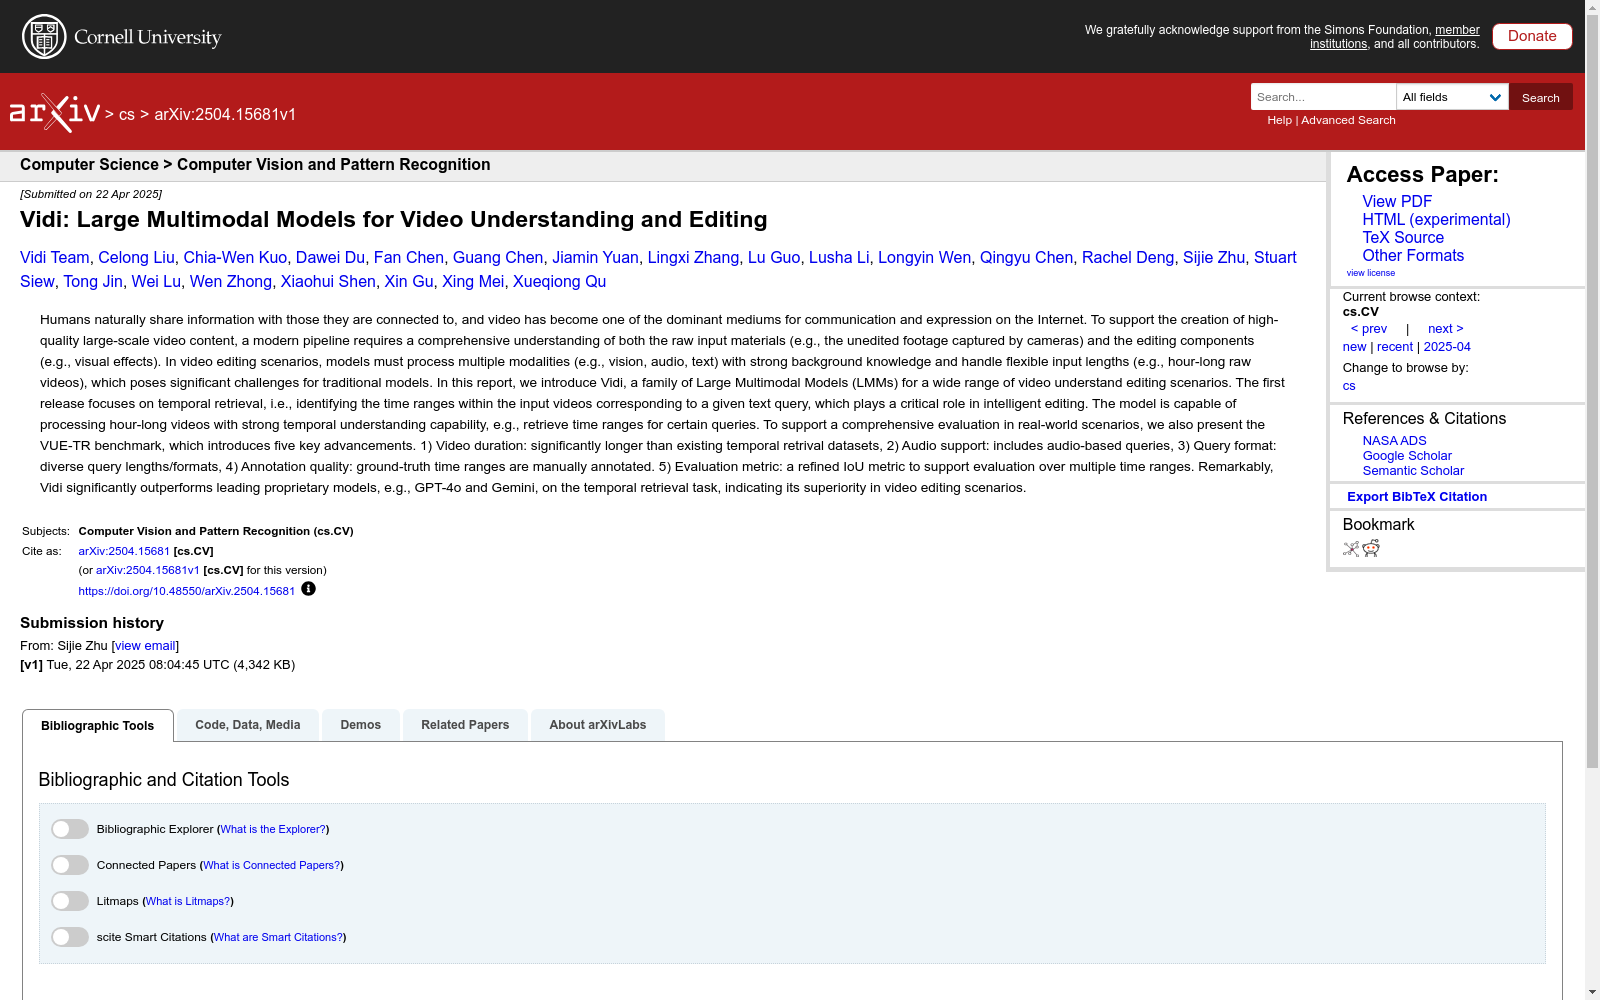Click the cs breadcrumb link
The width and height of the screenshot is (1600, 1000).
[x=126, y=115]
